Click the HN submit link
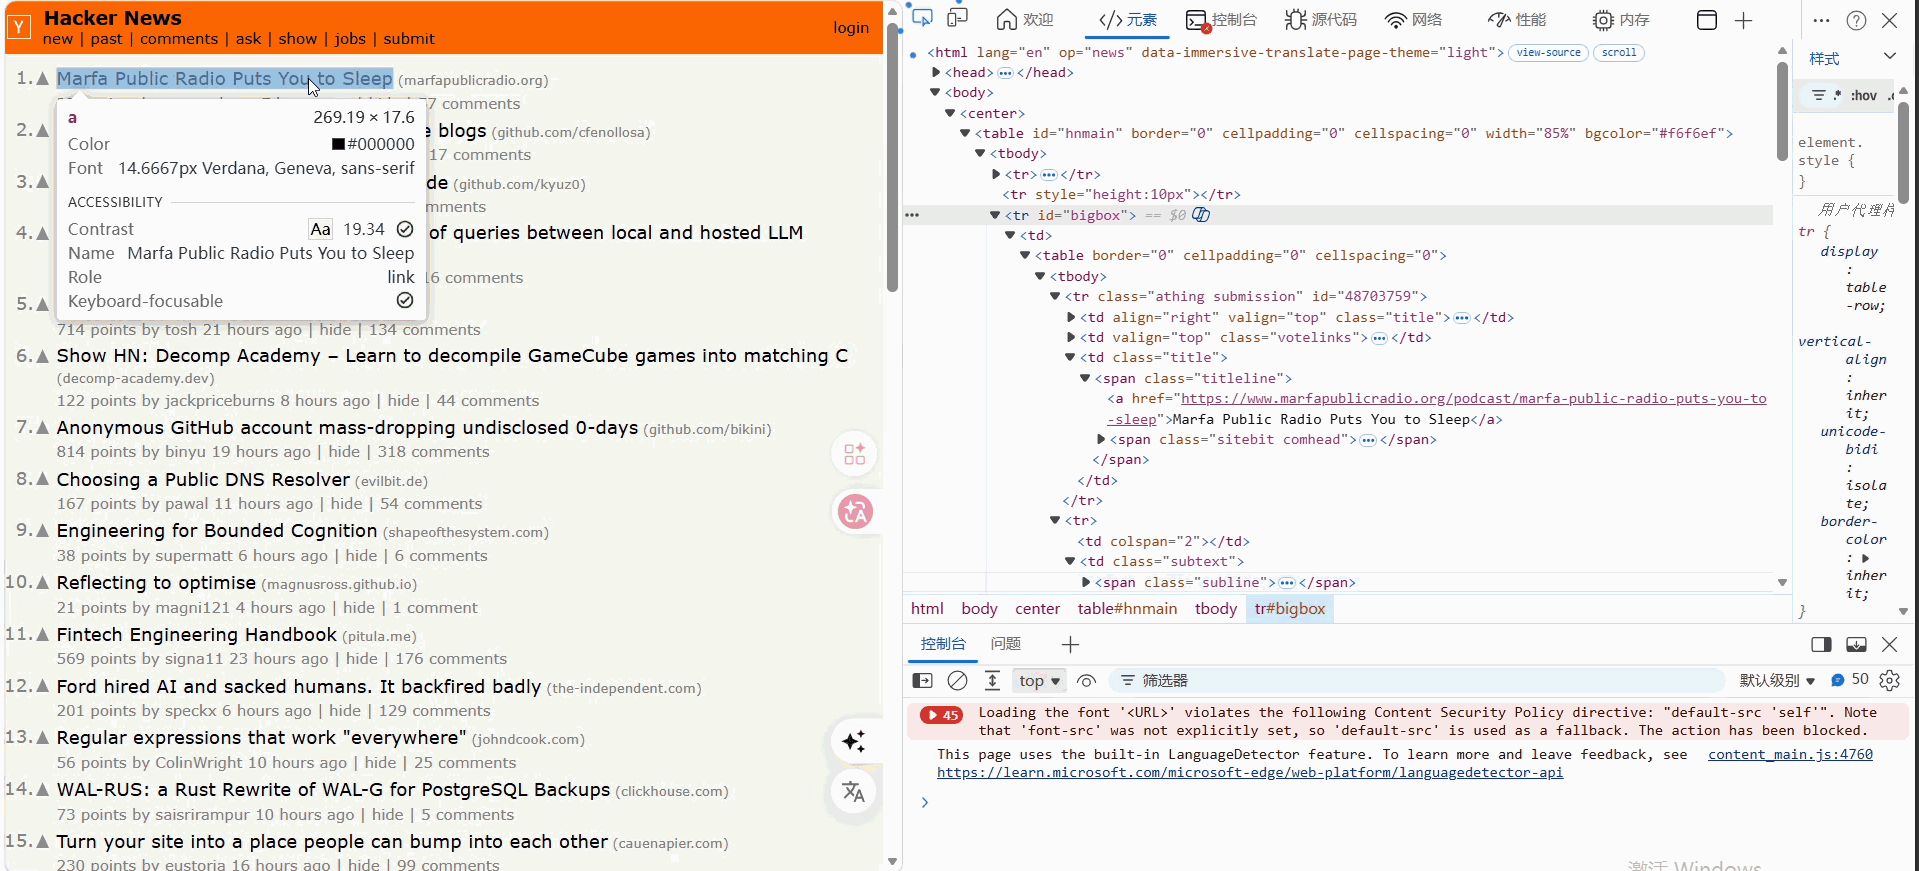The image size is (1919, 871). (409, 39)
